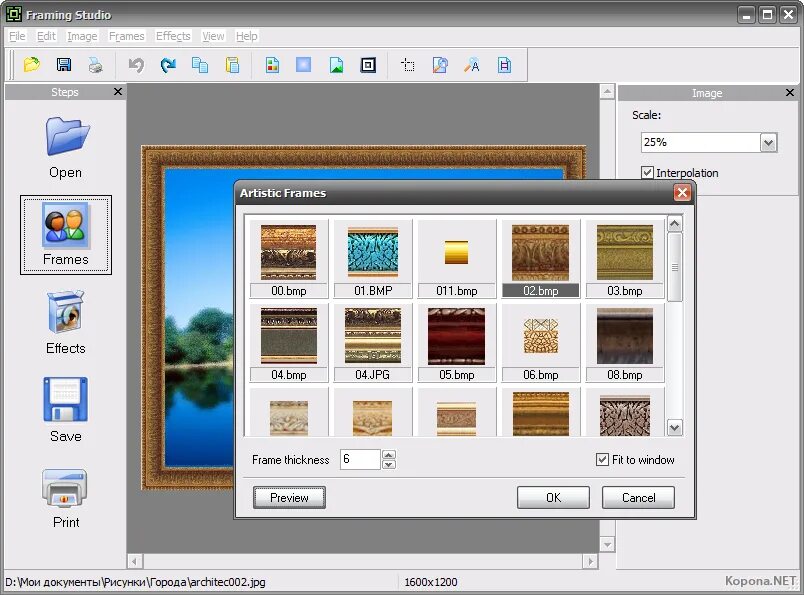The width and height of the screenshot is (804, 595).
Task: Open the Scale dropdown in the Image panel
Action: click(x=769, y=142)
